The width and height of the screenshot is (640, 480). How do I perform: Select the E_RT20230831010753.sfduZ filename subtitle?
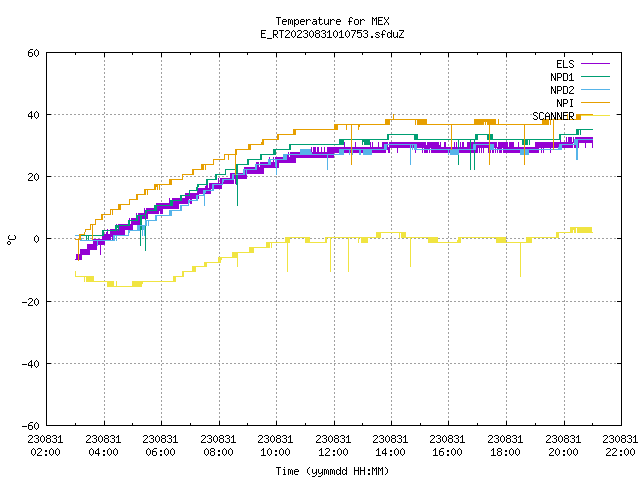[332, 34]
